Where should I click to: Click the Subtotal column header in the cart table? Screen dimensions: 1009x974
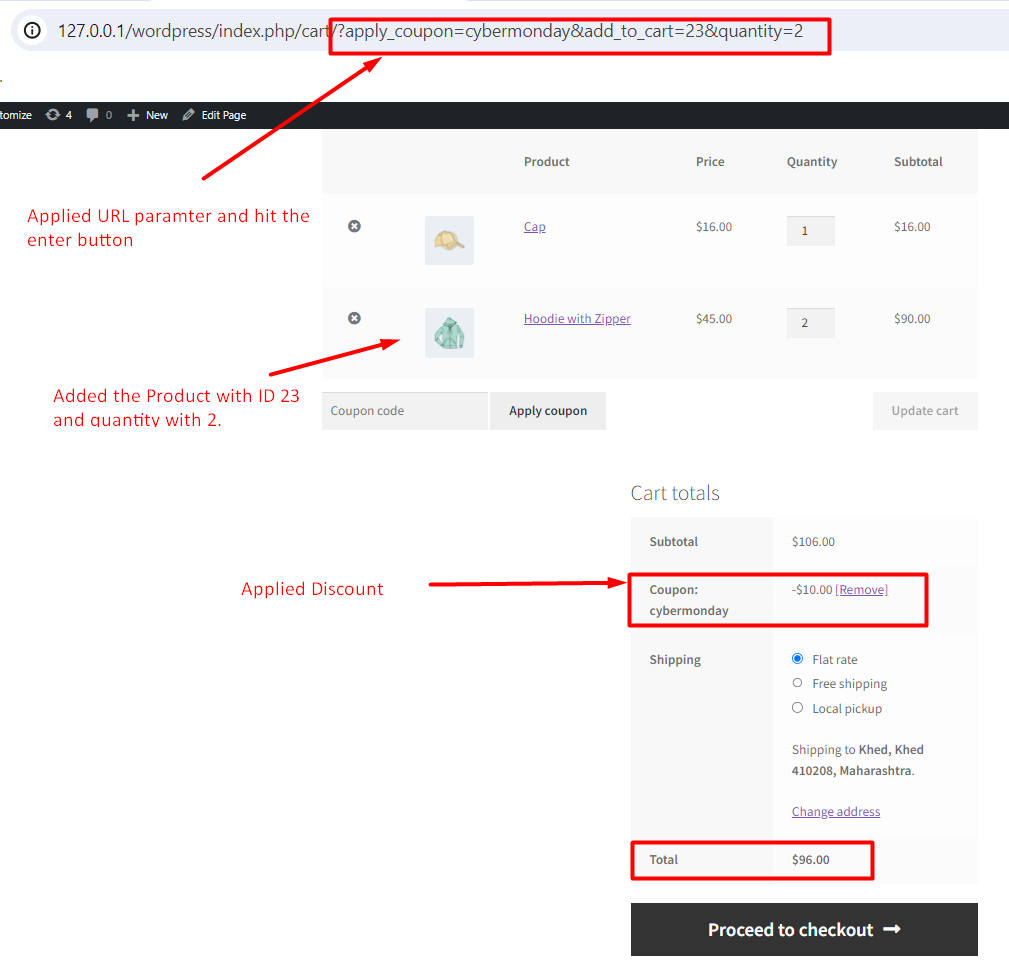pos(918,161)
